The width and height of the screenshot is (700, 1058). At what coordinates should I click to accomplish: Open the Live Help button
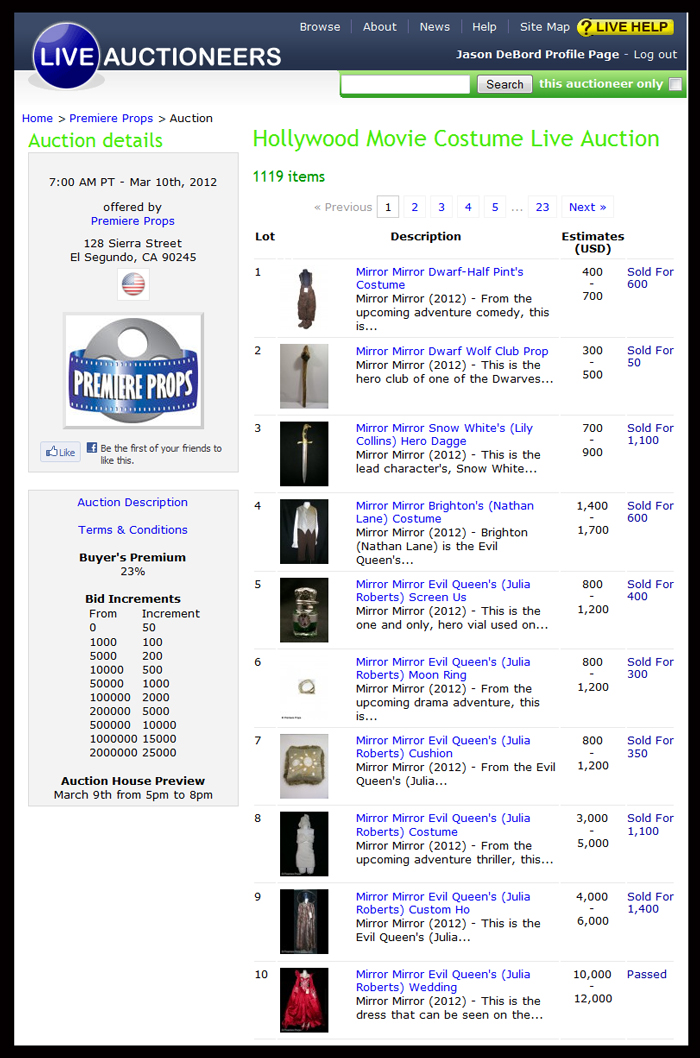point(625,27)
